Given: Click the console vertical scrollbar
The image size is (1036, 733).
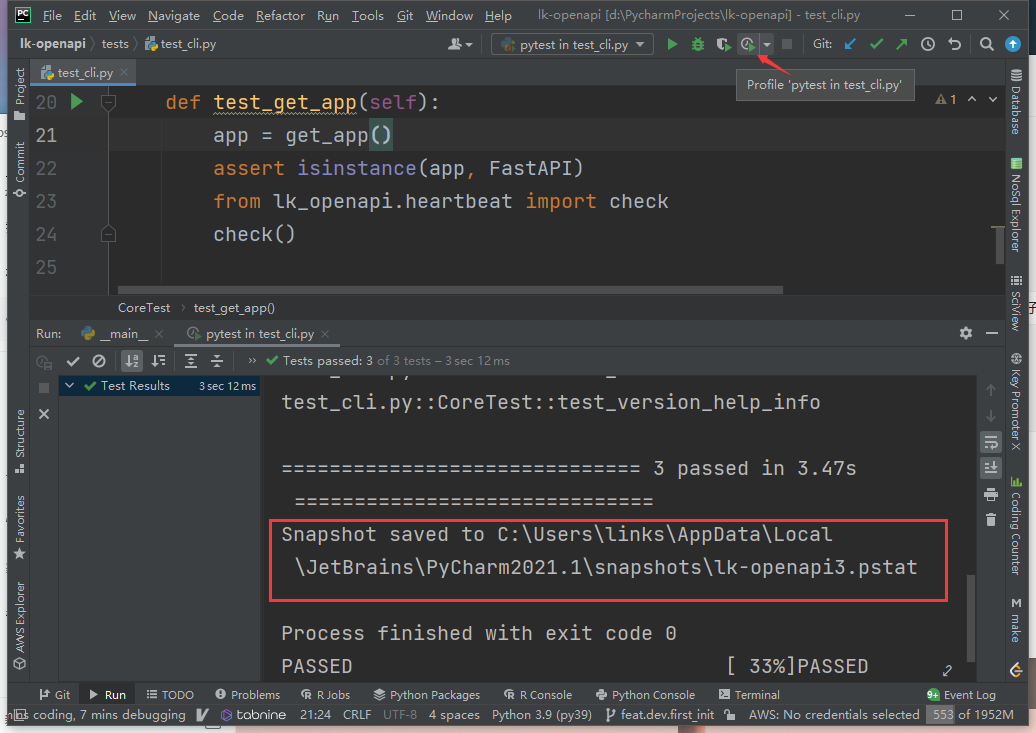Looking at the screenshot, I should [x=971, y=617].
